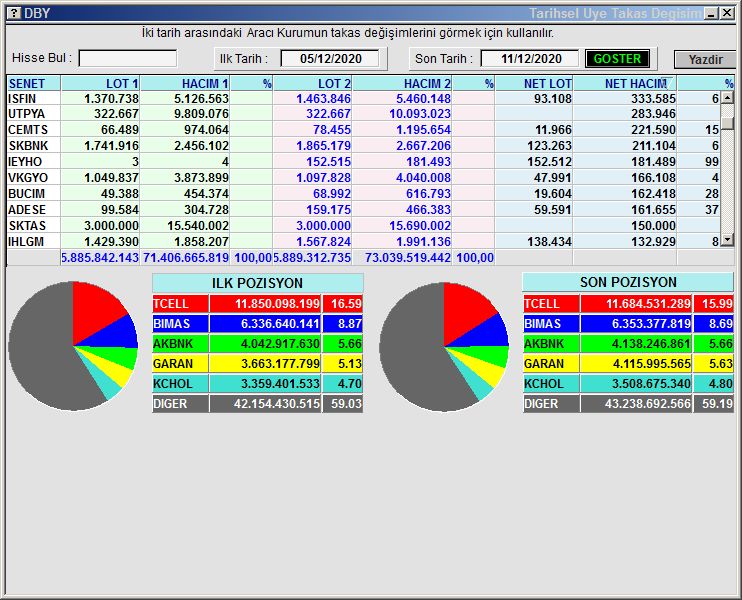Click the SON POZISYON pie chart

(444, 347)
